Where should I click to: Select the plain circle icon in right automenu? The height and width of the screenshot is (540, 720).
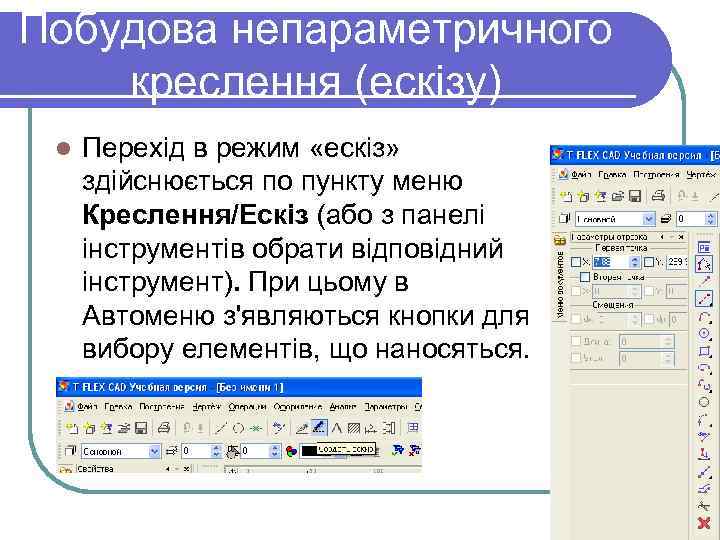[704, 402]
